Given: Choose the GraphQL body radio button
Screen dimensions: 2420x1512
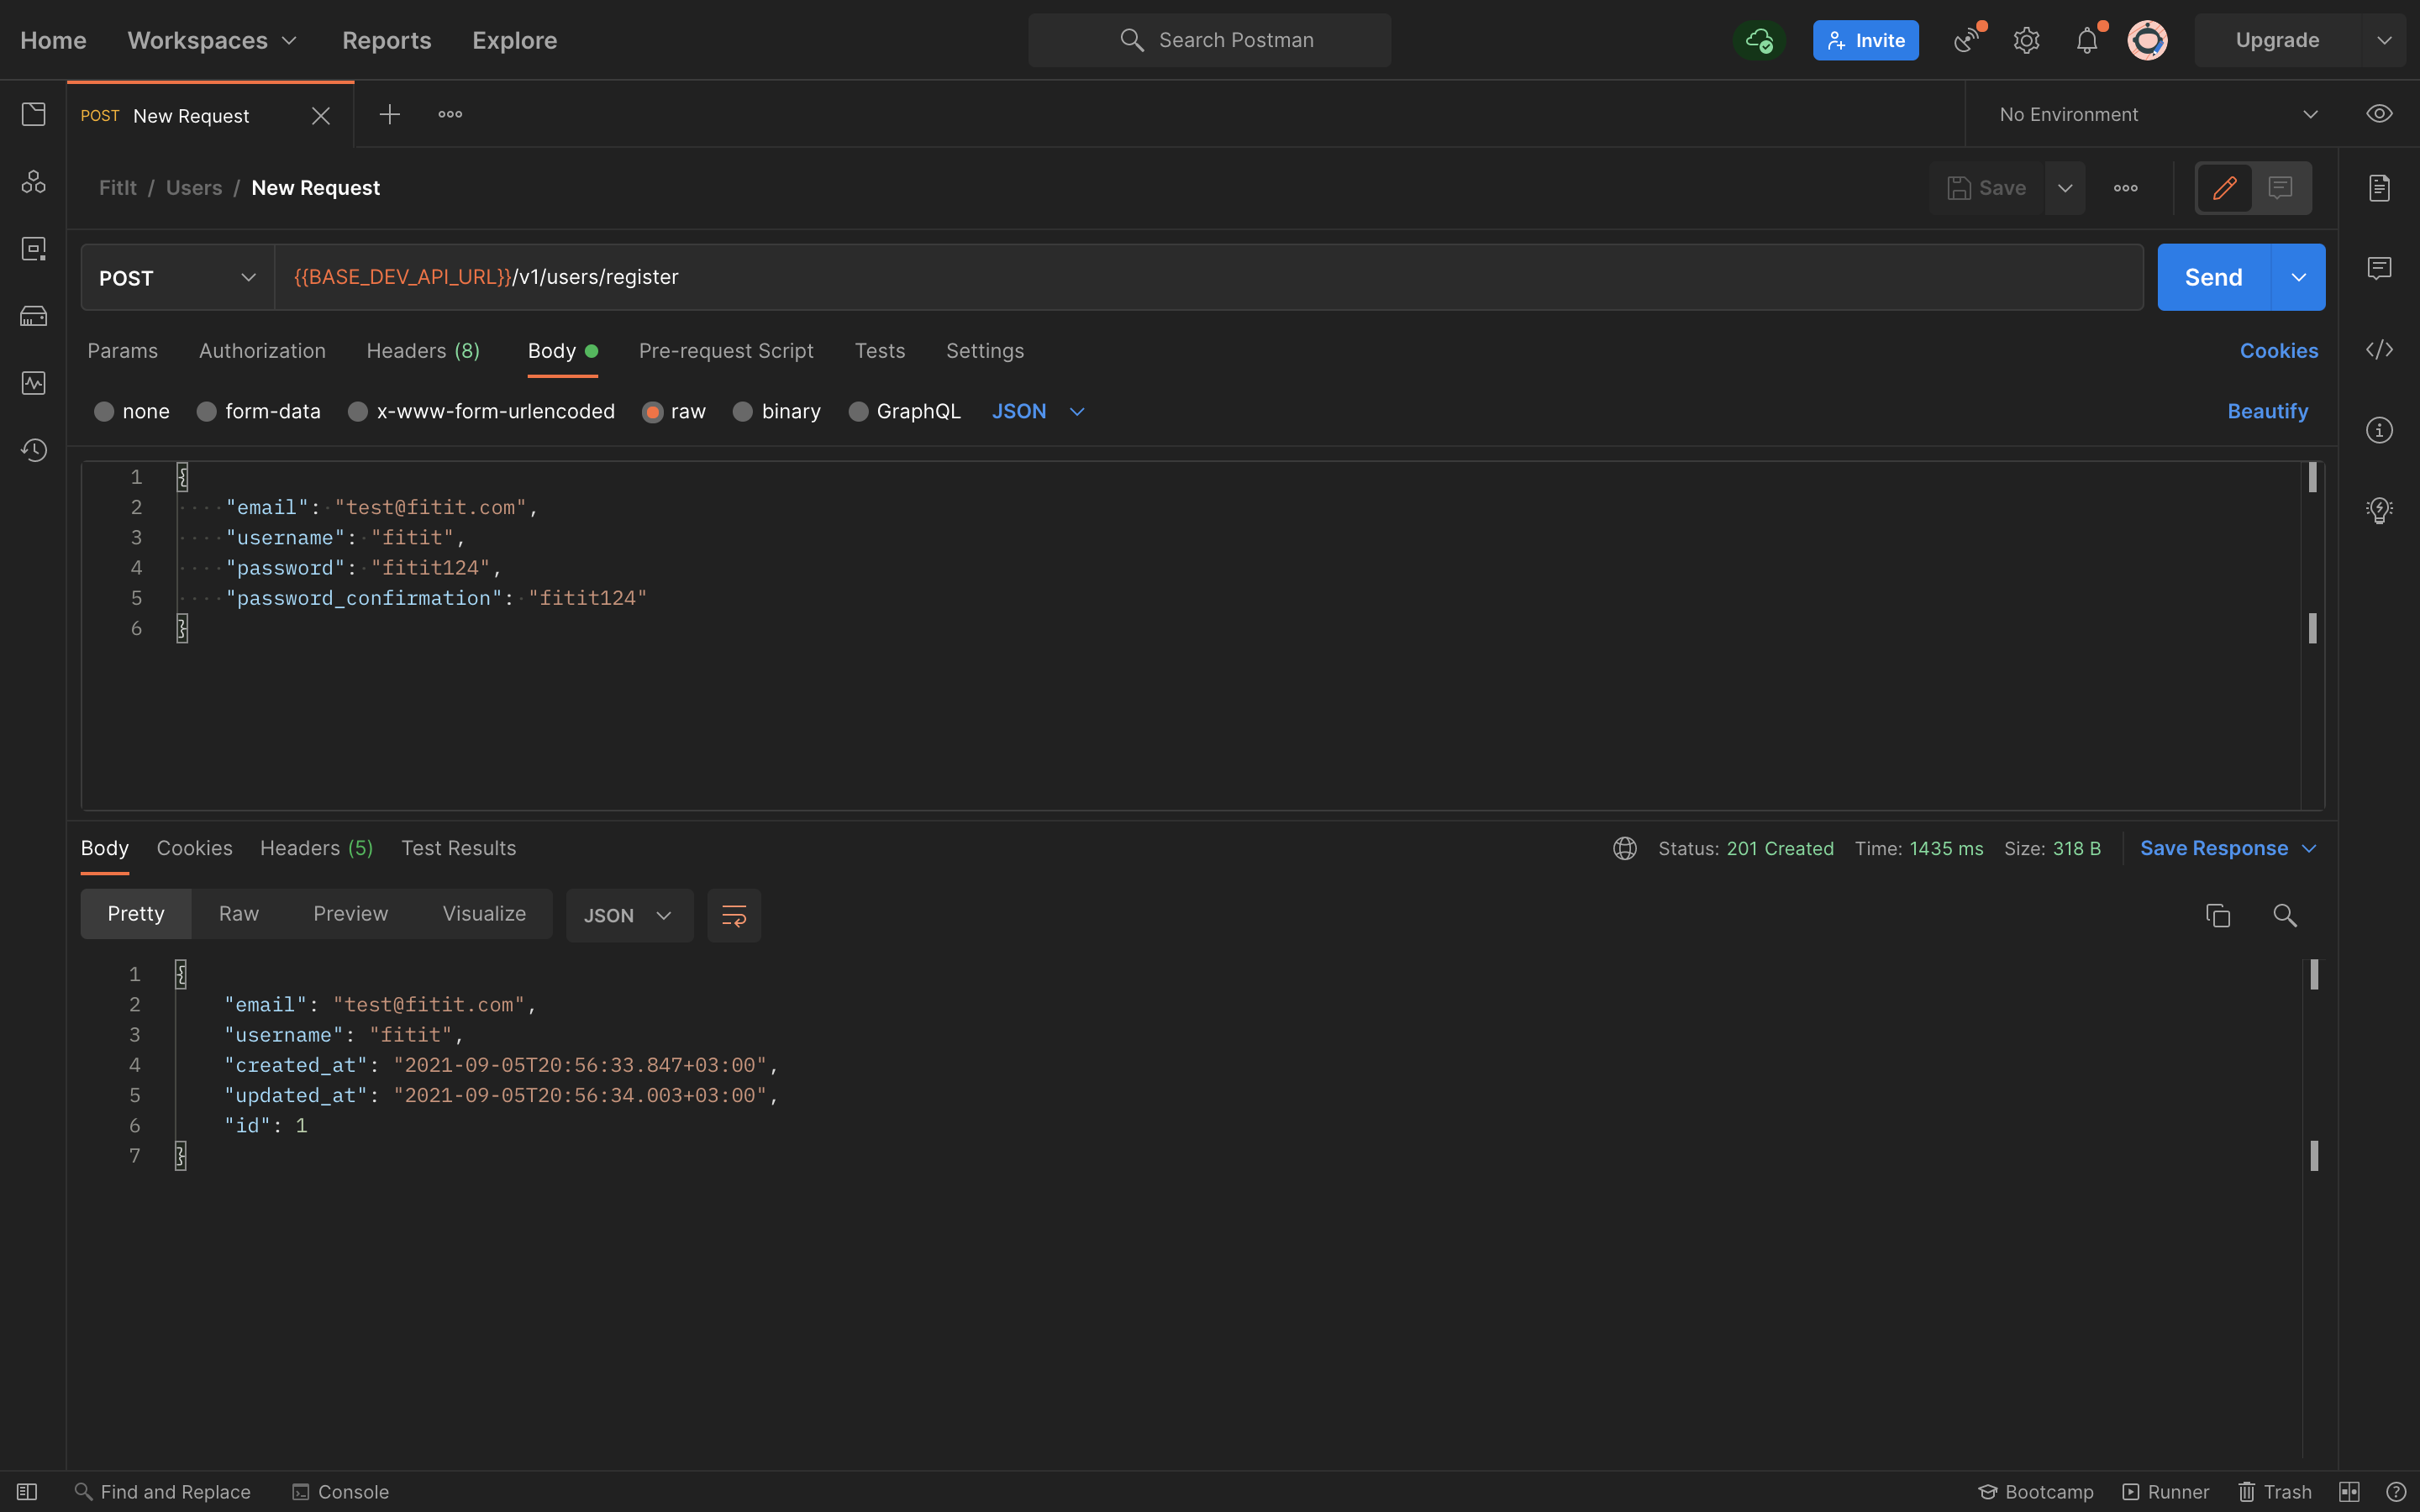Looking at the screenshot, I should click(858, 412).
